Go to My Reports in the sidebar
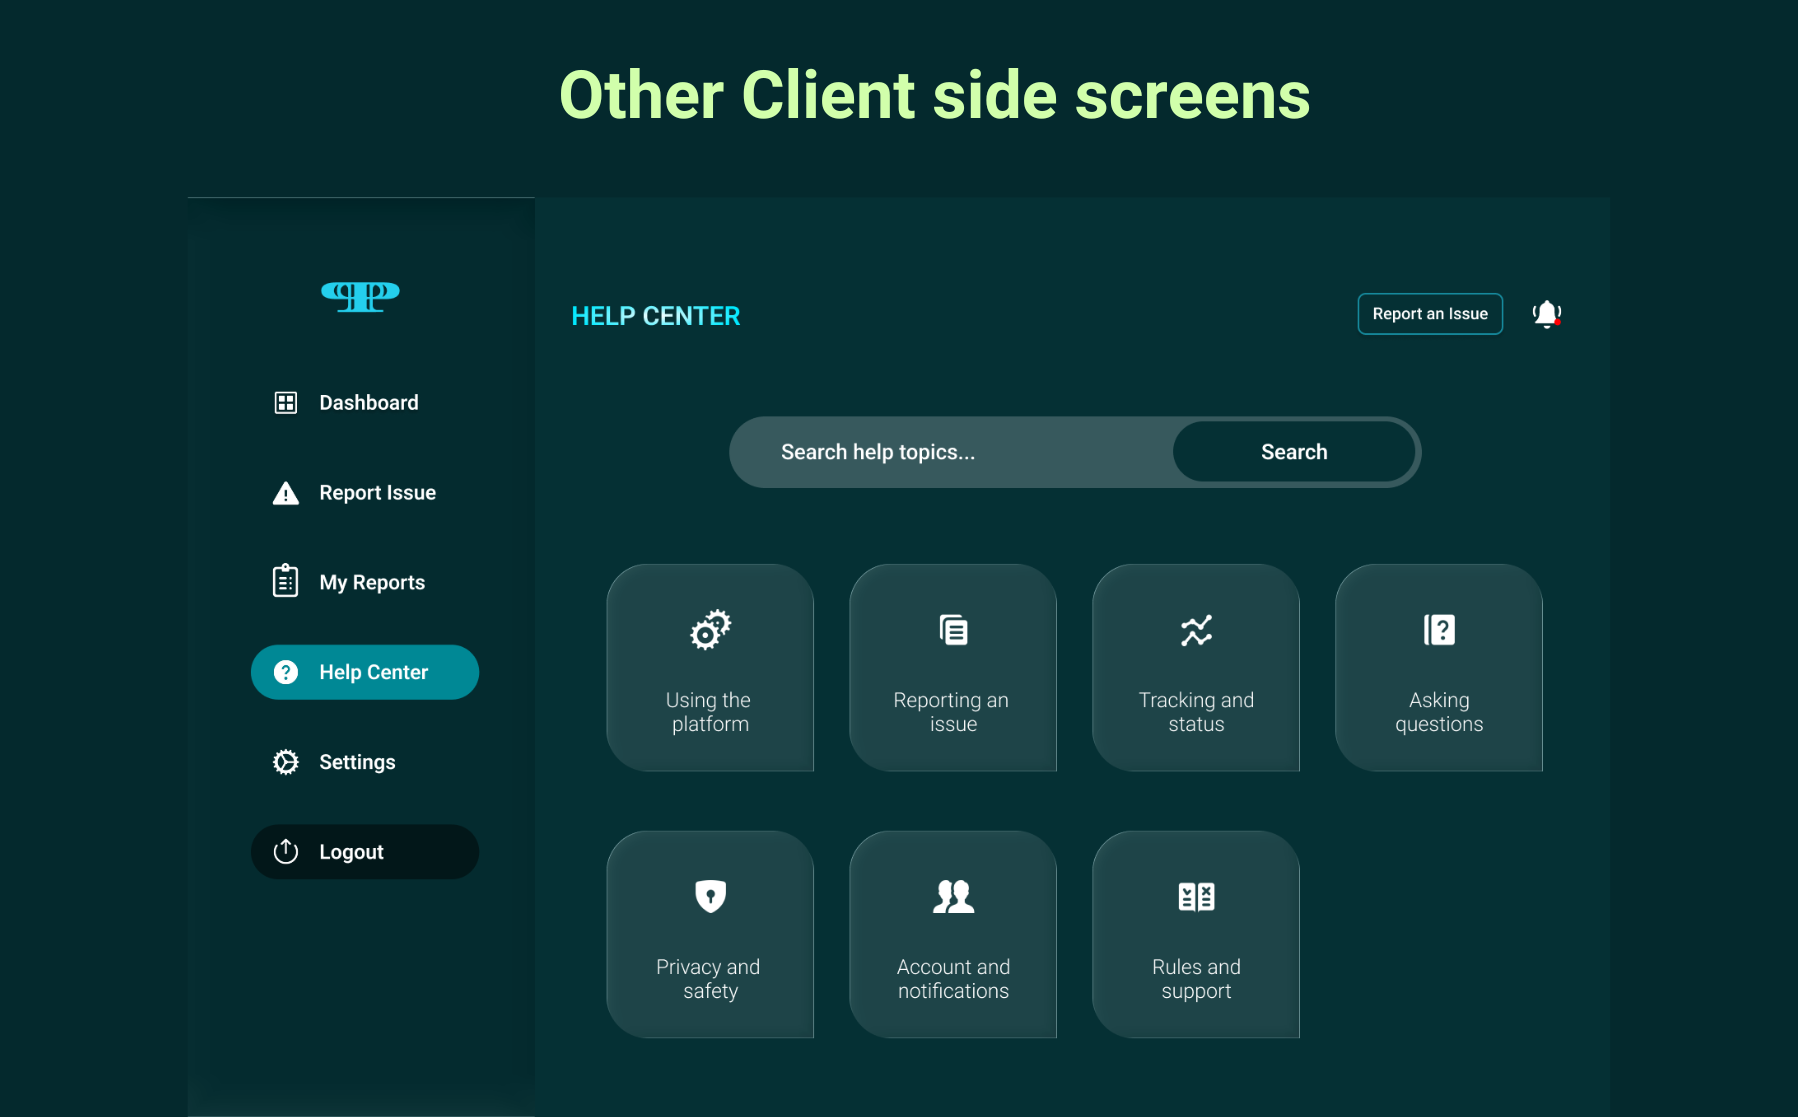The height and width of the screenshot is (1117, 1798). (x=371, y=583)
